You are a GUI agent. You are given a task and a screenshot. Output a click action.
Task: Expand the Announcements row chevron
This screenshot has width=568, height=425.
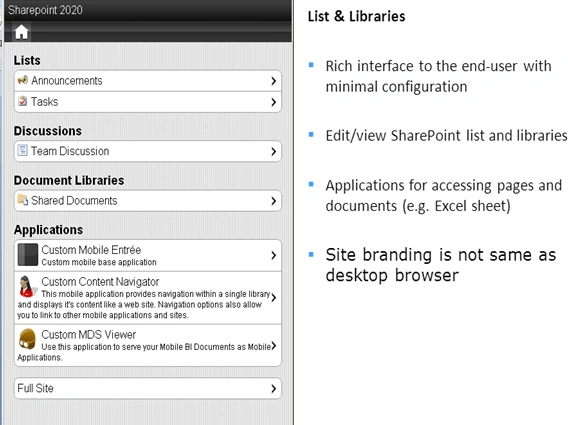273,81
